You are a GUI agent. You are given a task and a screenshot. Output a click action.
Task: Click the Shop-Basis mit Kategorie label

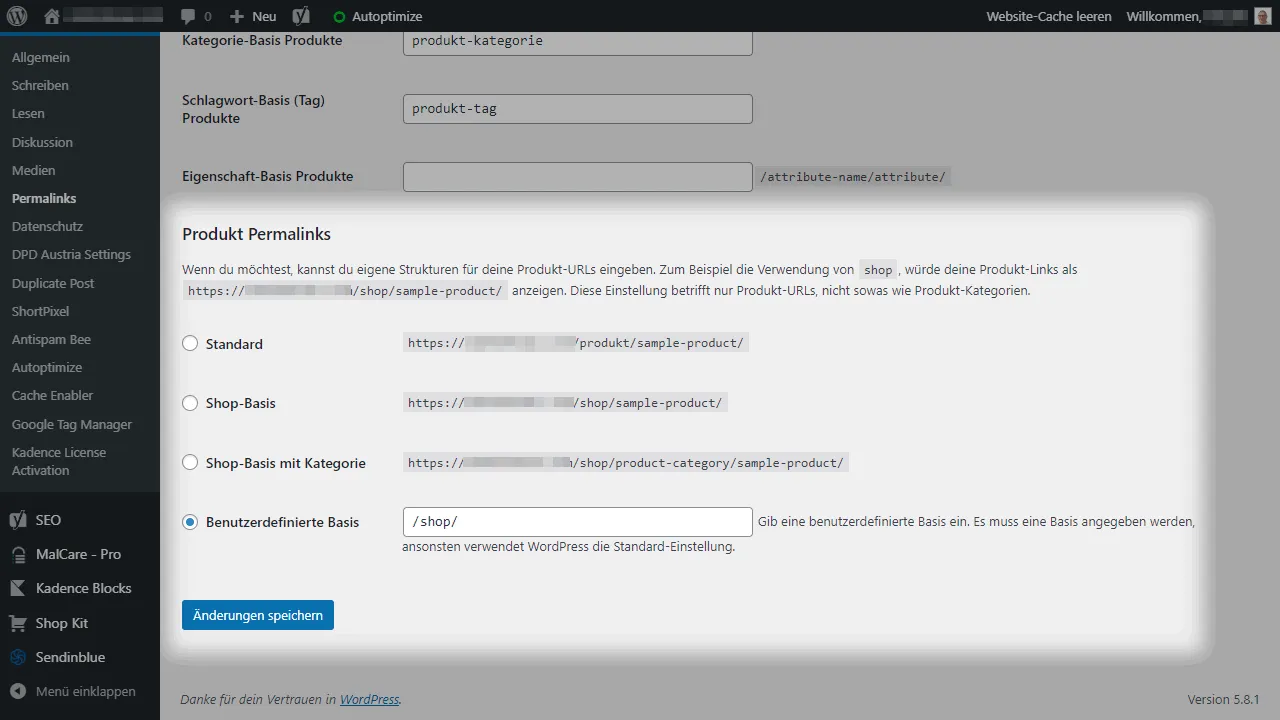point(286,463)
